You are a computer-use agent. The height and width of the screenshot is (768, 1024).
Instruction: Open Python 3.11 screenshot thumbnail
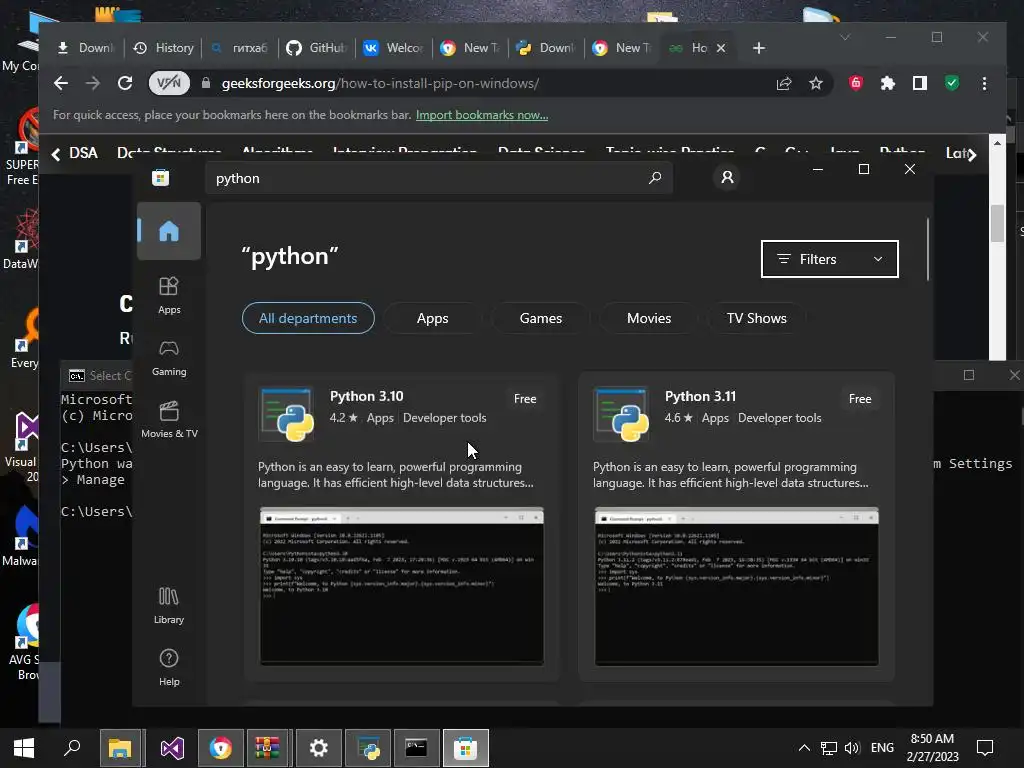point(737,586)
